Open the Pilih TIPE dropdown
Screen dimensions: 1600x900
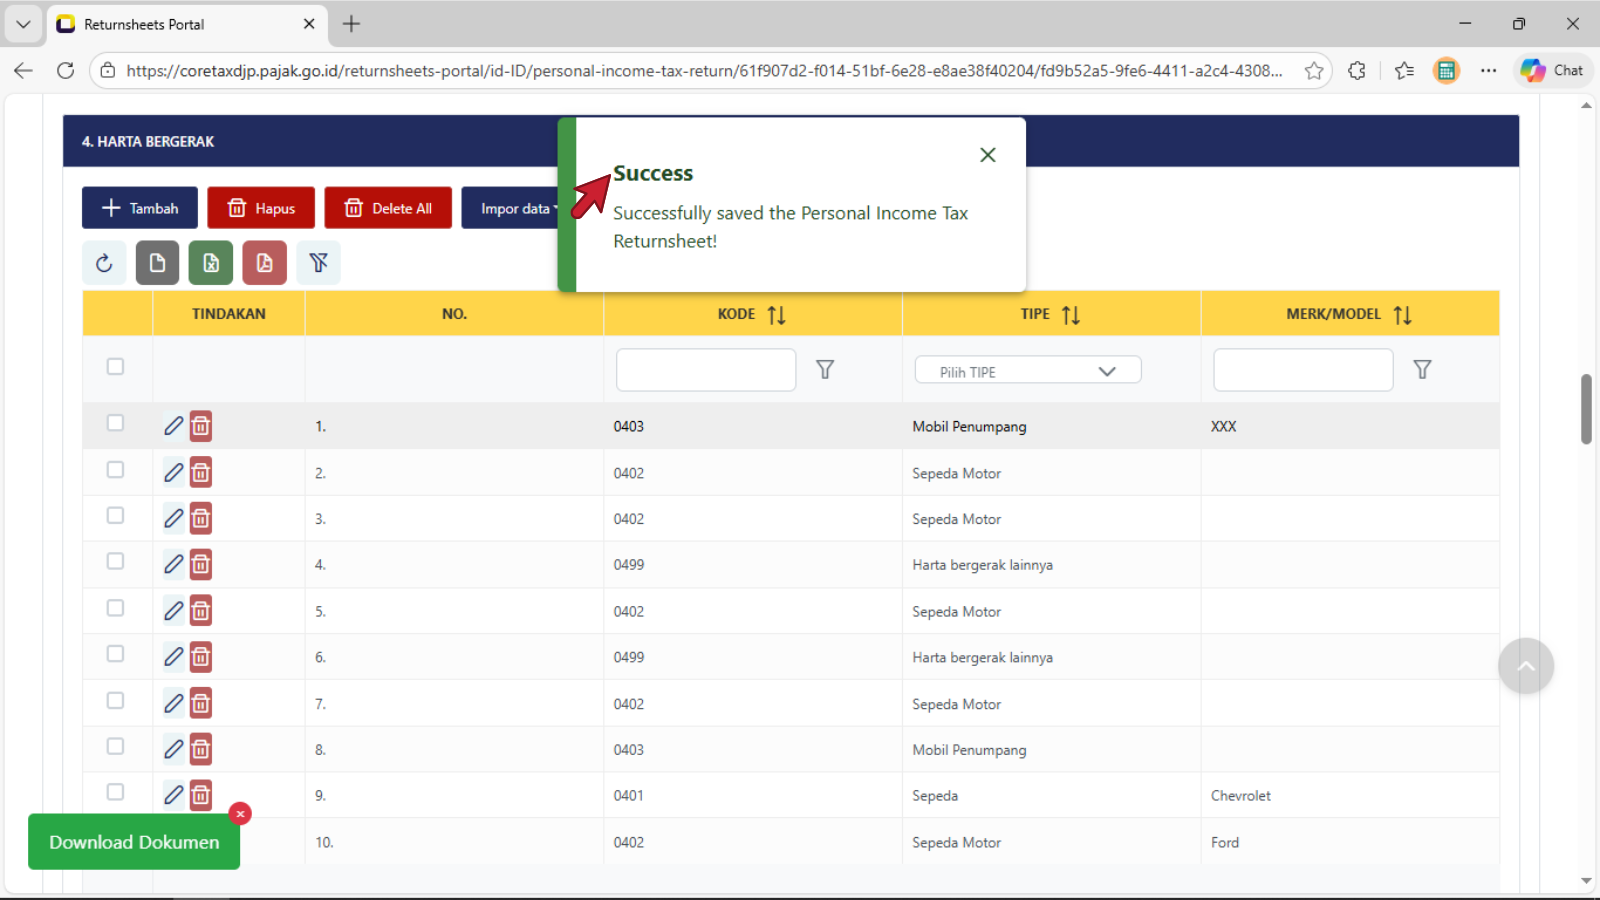[1027, 371]
